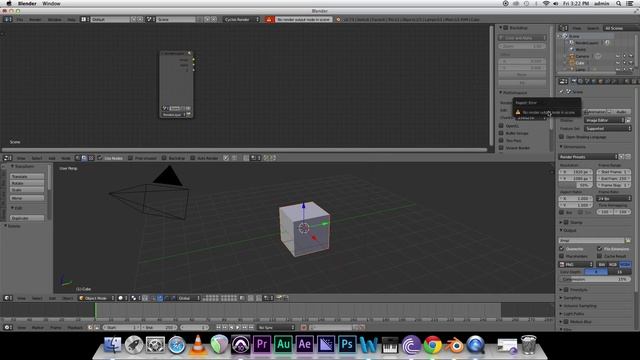The image size is (640, 360).
Task: Toggle the Overwrite checkbox
Action: coord(562,249)
